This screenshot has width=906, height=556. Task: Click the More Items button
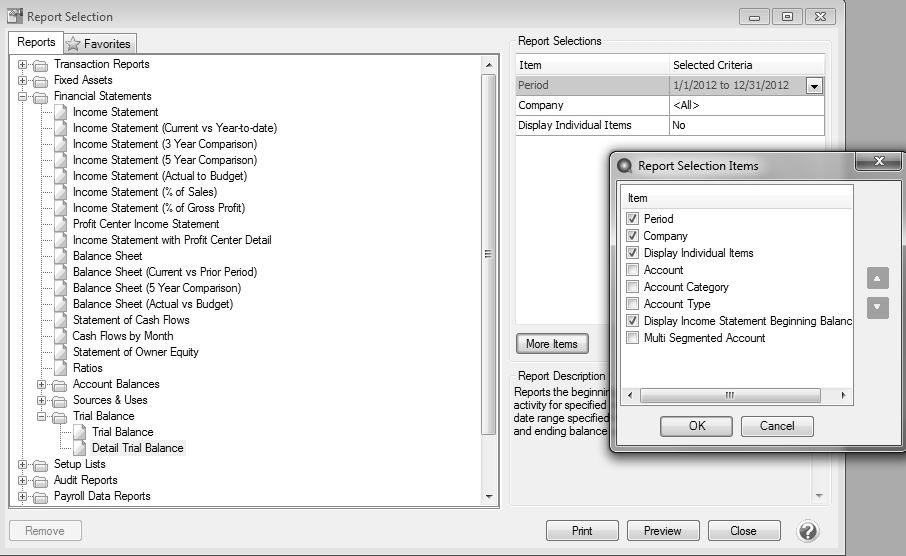coord(551,344)
